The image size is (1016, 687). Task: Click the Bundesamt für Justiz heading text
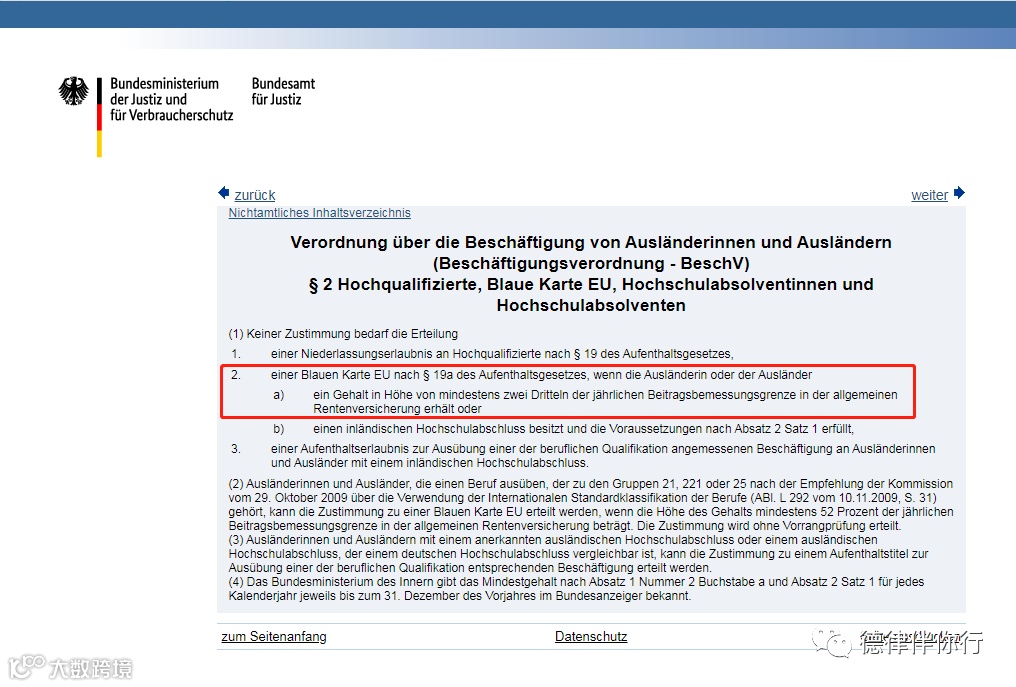click(283, 91)
